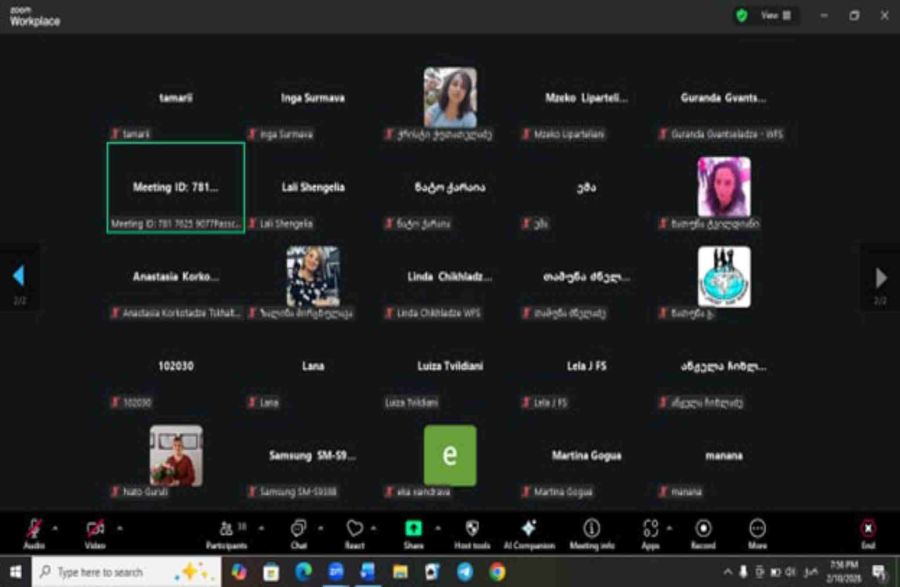Open the Participants panel
This screenshot has width=900, height=587.
[227, 530]
